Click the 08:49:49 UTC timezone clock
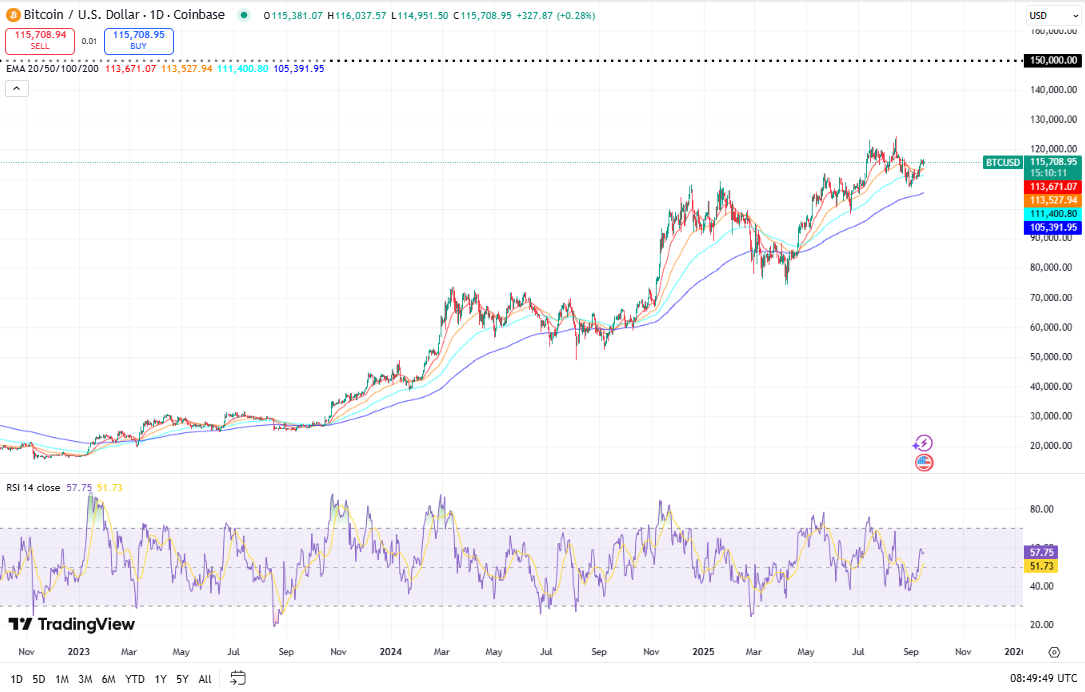 1043,678
